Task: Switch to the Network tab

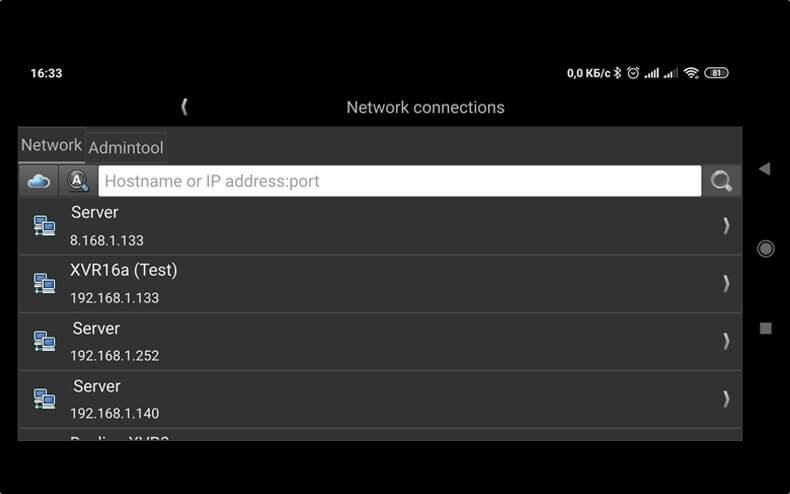Action: tap(51, 145)
